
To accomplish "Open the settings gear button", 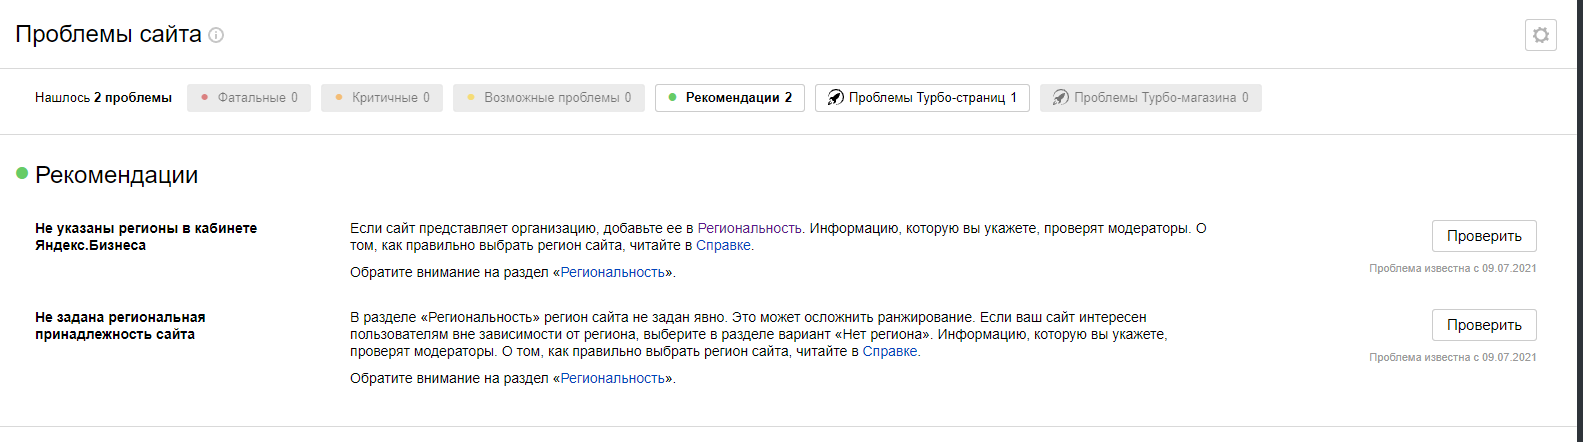I will [x=1540, y=35].
